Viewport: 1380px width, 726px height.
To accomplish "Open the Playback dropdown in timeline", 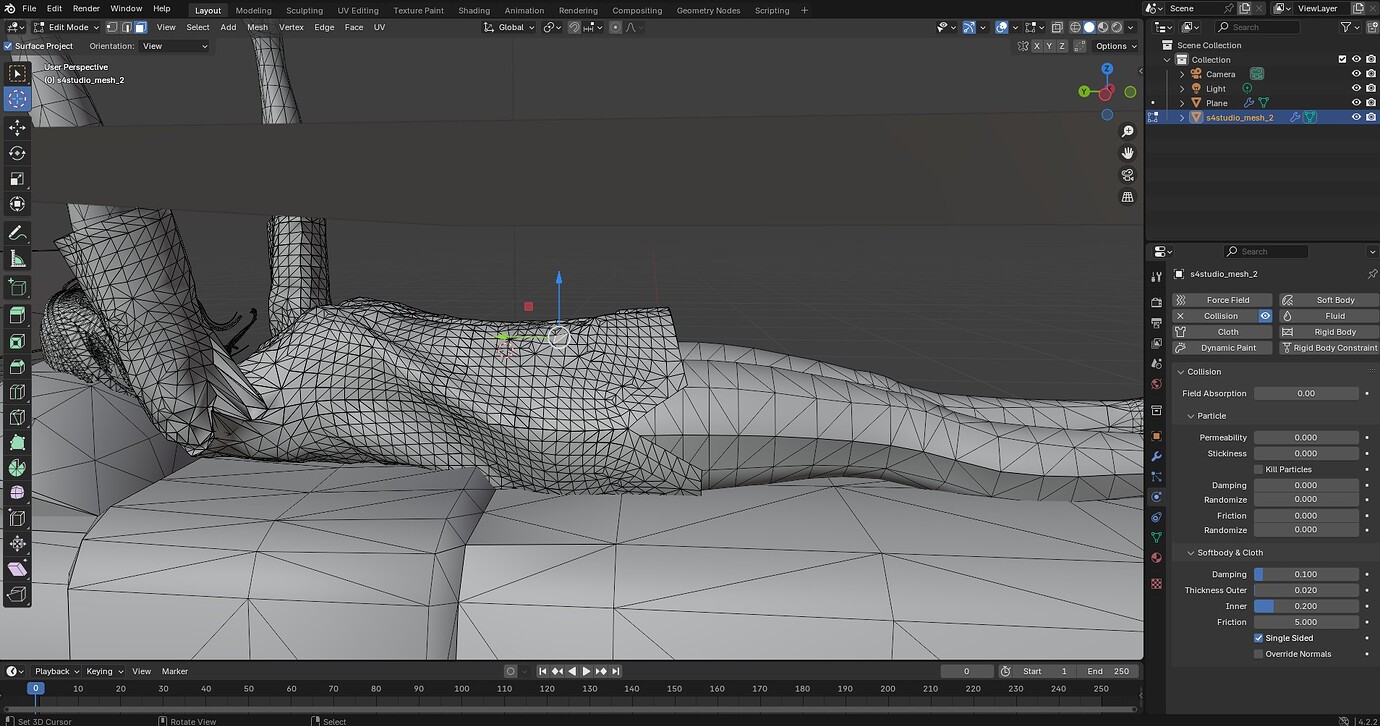I will 56,671.
